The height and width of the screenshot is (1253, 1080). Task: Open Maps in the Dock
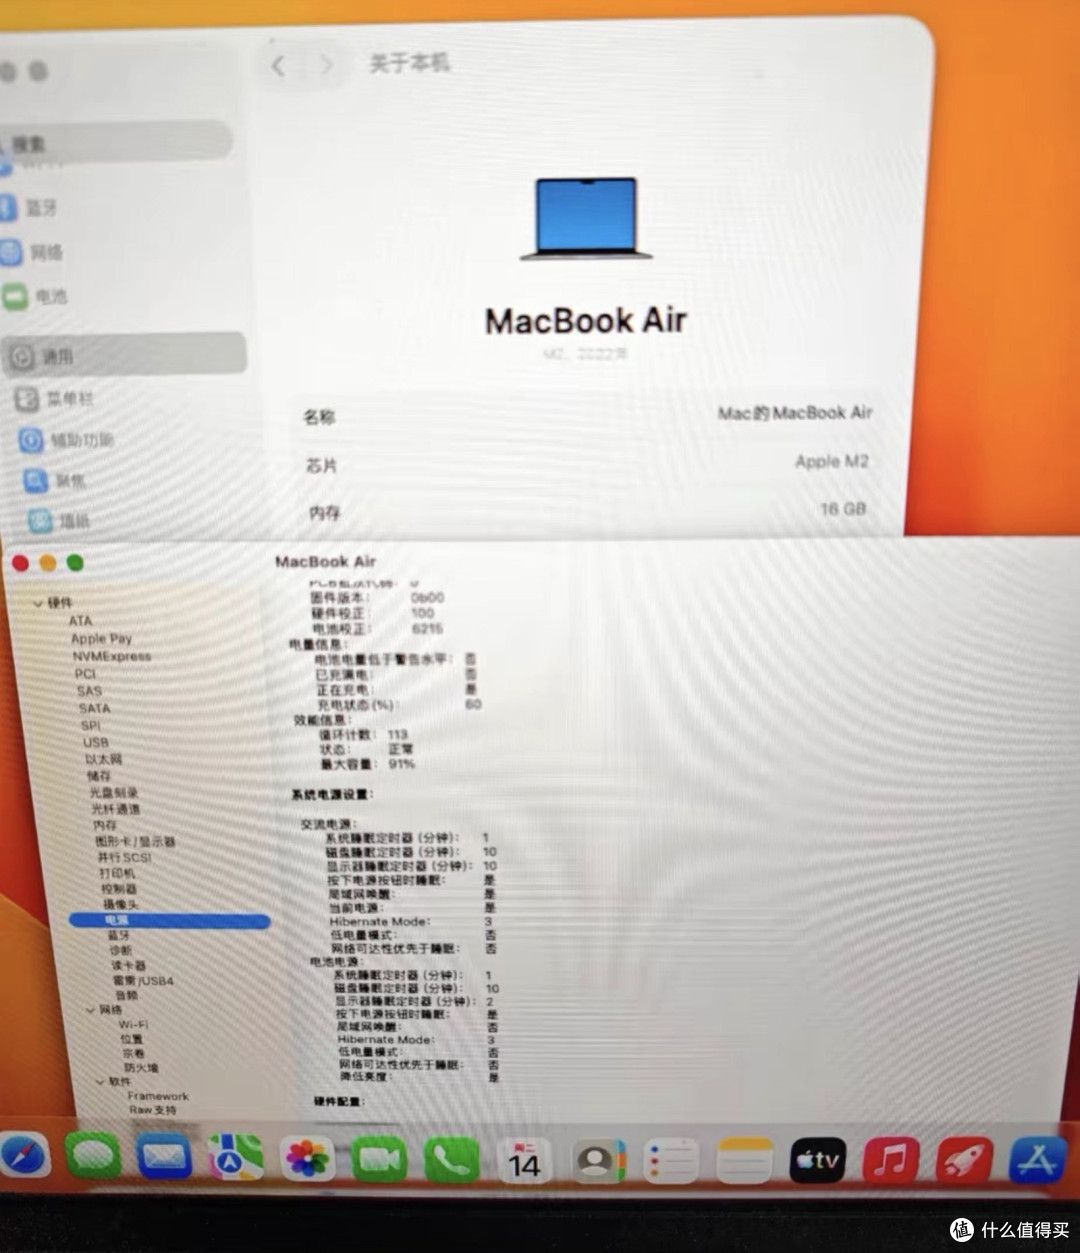(235, 1159)
